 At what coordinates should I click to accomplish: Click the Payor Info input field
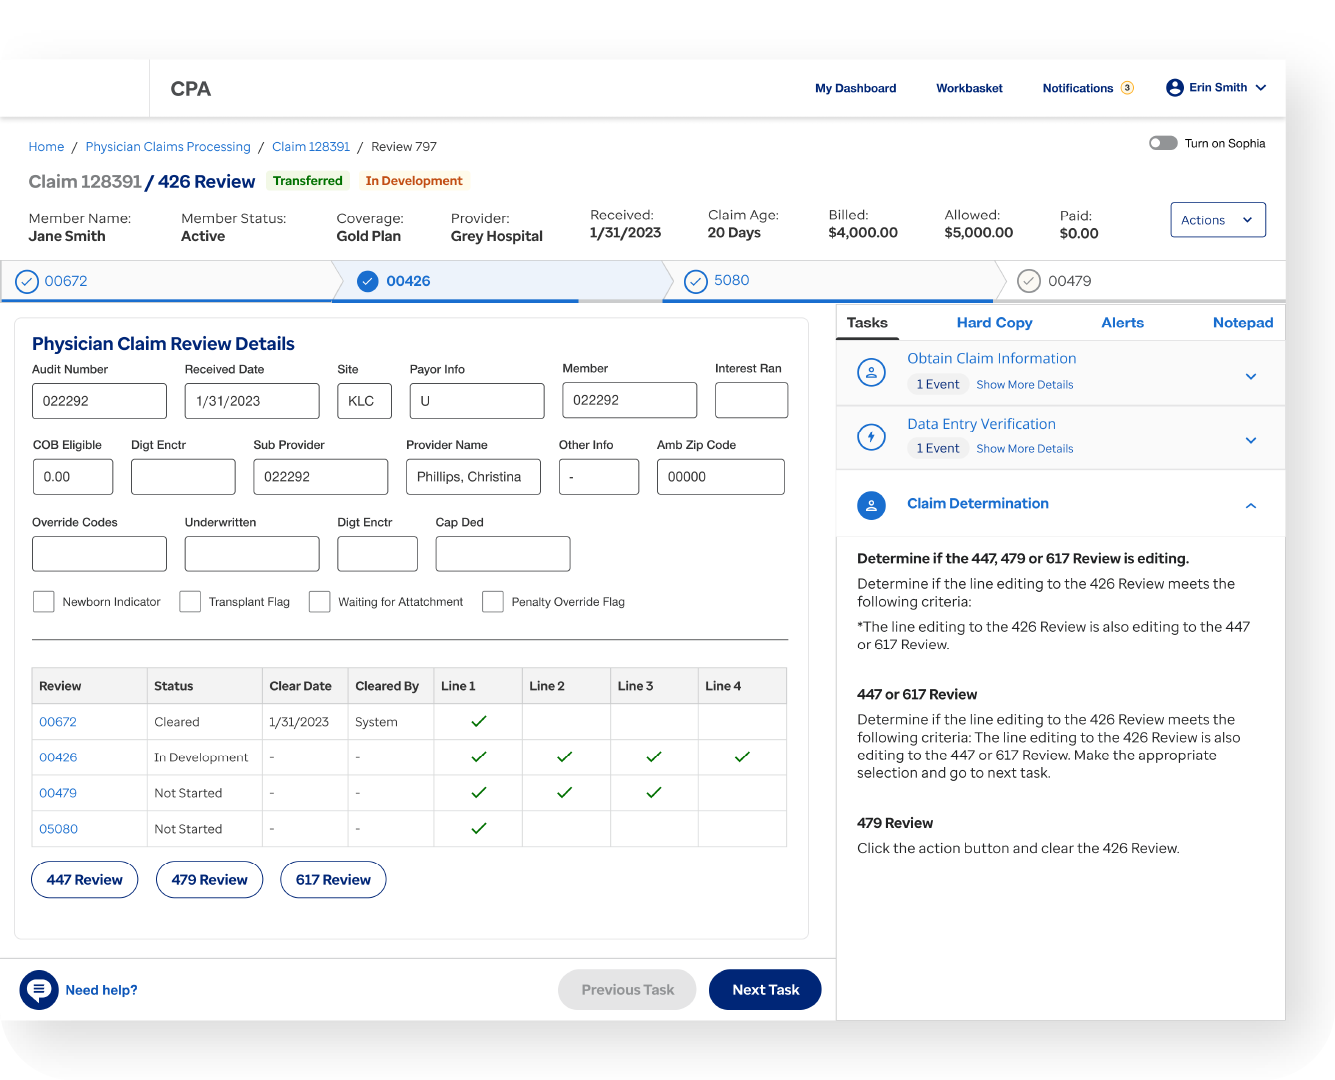pyautogui.click(x=477, y=401)
